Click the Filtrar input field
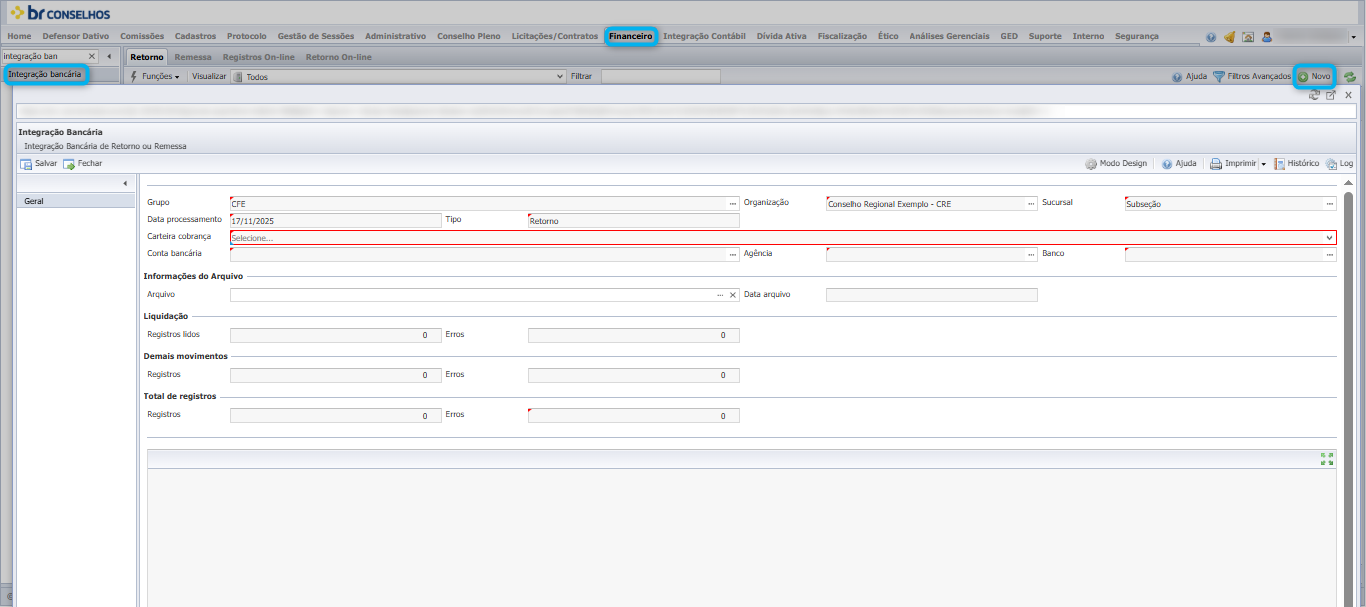 pos(660,76)
